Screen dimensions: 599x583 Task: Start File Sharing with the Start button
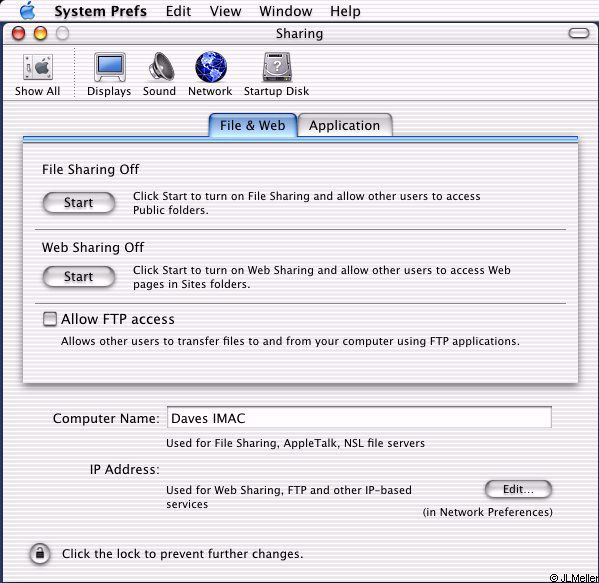[79, 202]
